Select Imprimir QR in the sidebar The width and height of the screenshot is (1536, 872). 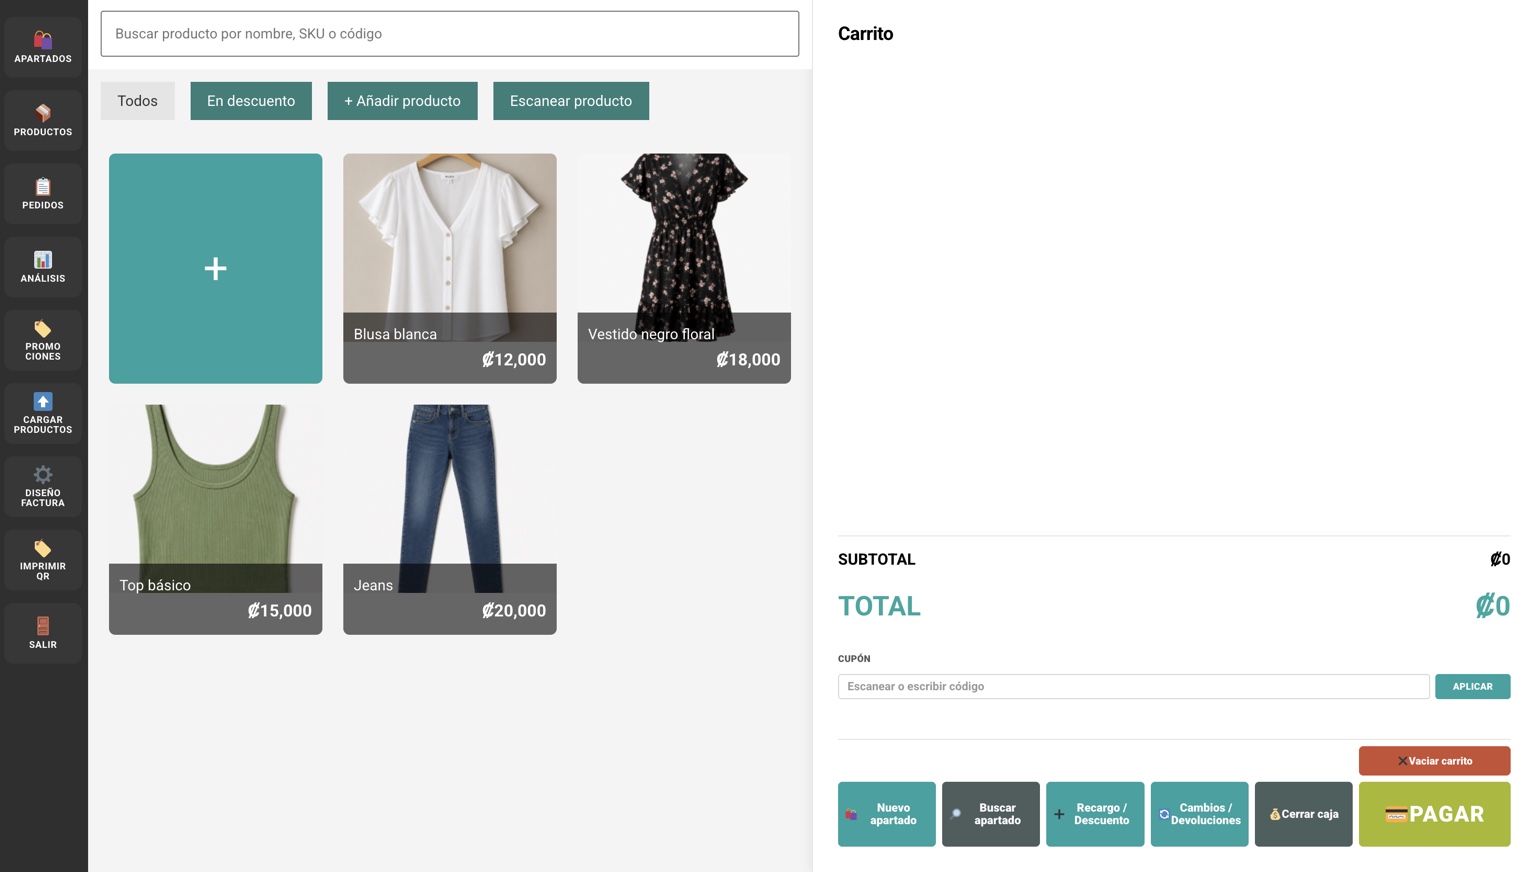(43, 560)
